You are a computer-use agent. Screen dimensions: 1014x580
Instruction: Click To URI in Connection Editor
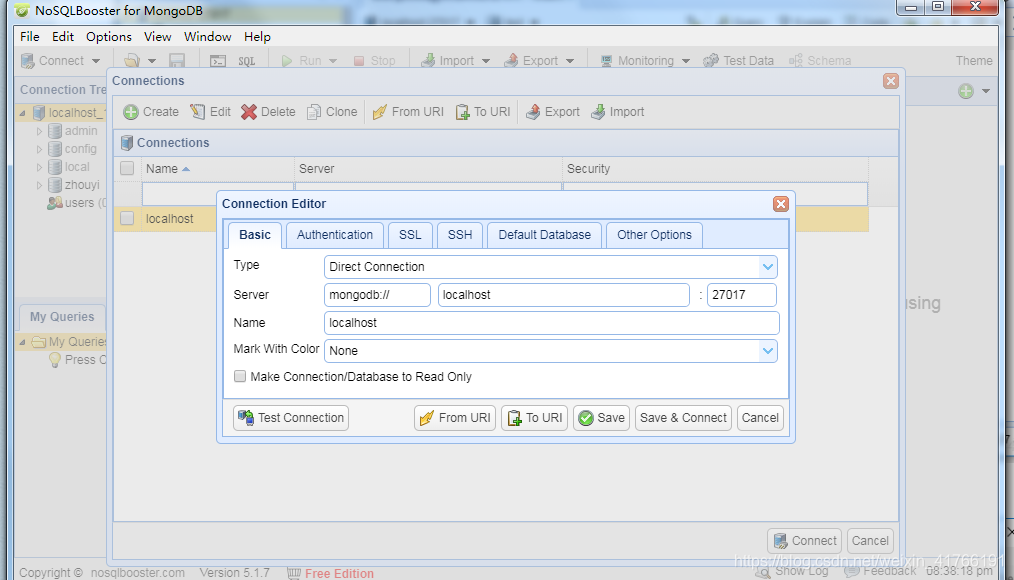click(535, 418)
